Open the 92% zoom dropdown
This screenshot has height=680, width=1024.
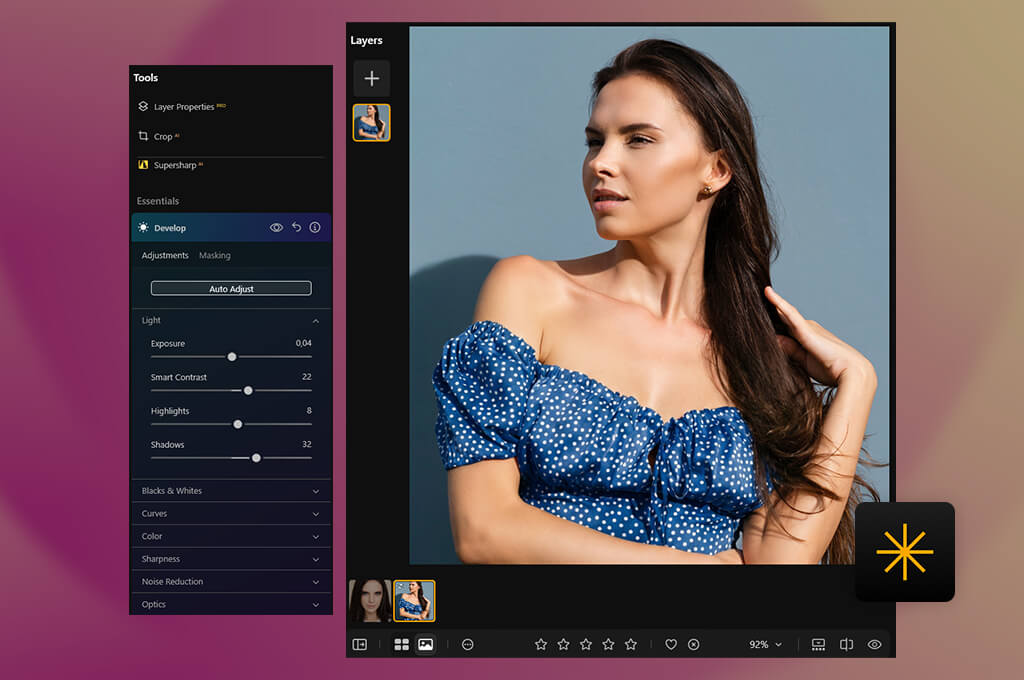(x=765, y=645)
